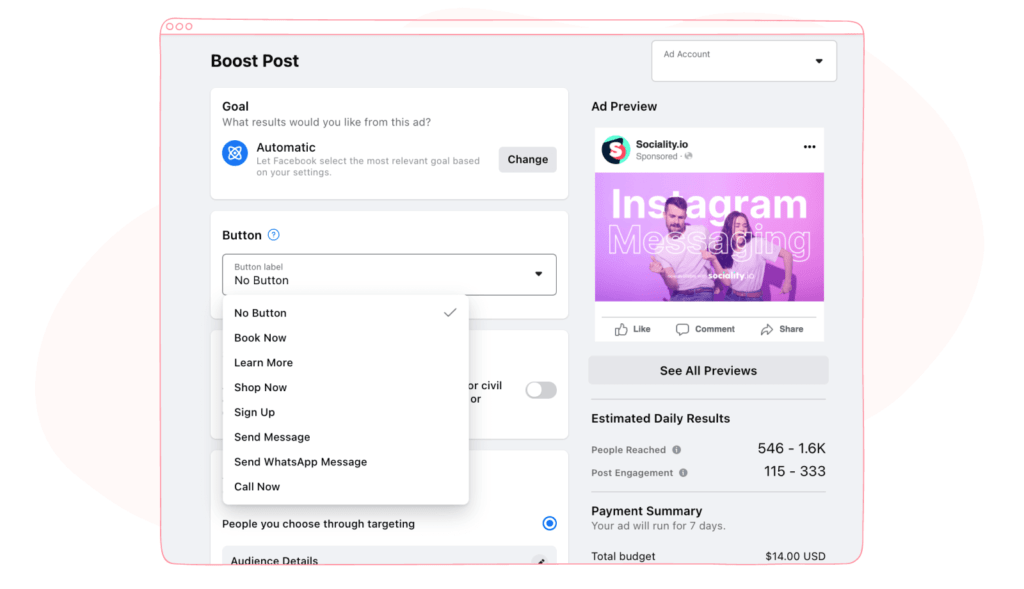Click the Comment button label
1024x589 pixels.
[714, 329]
